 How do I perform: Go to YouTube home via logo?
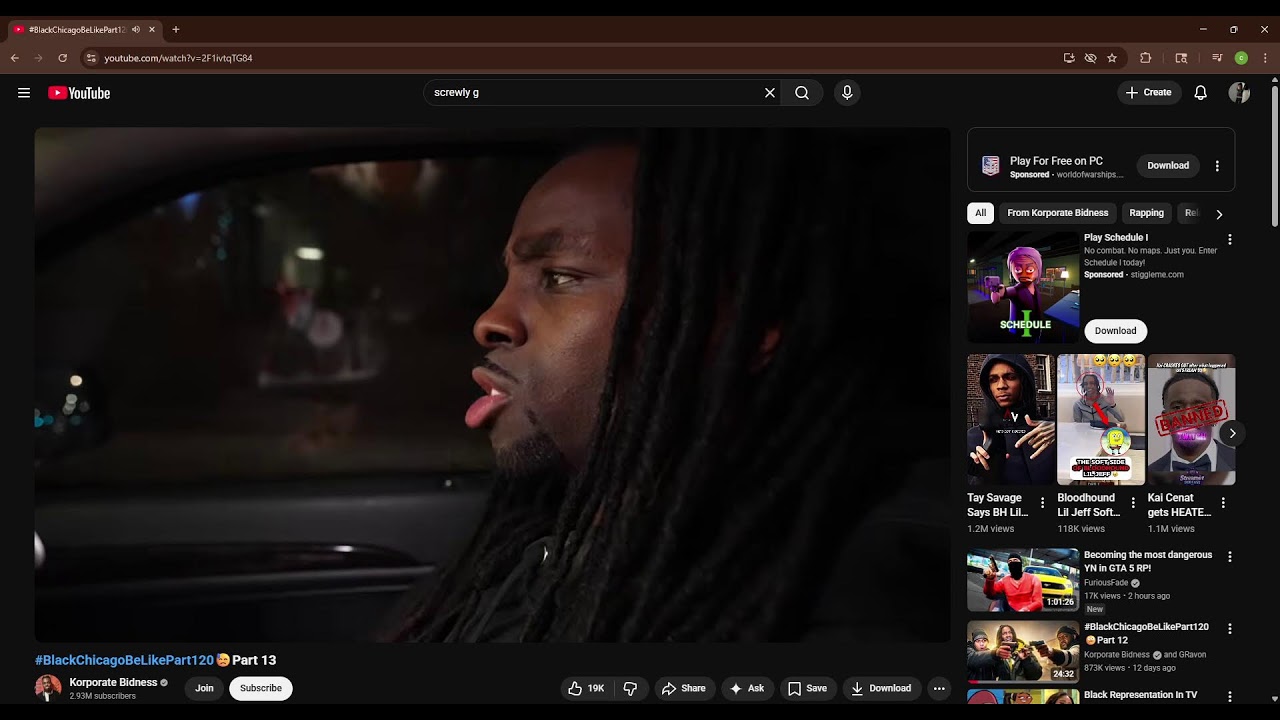(x=79, y=93)
